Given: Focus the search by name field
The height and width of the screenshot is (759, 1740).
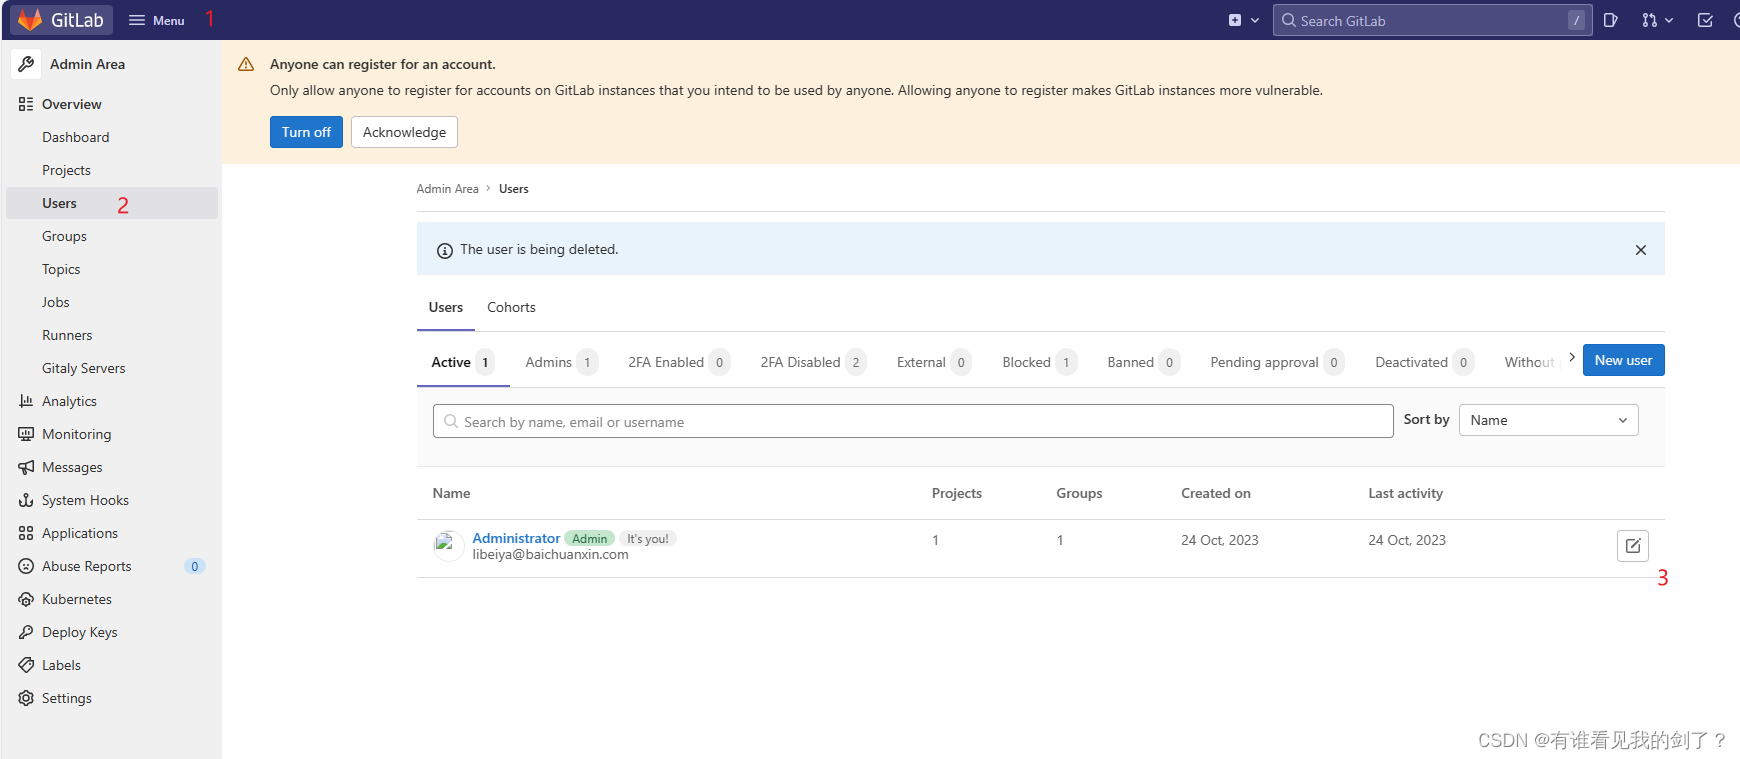Looking at the screenshot, I should coord(913,421).
